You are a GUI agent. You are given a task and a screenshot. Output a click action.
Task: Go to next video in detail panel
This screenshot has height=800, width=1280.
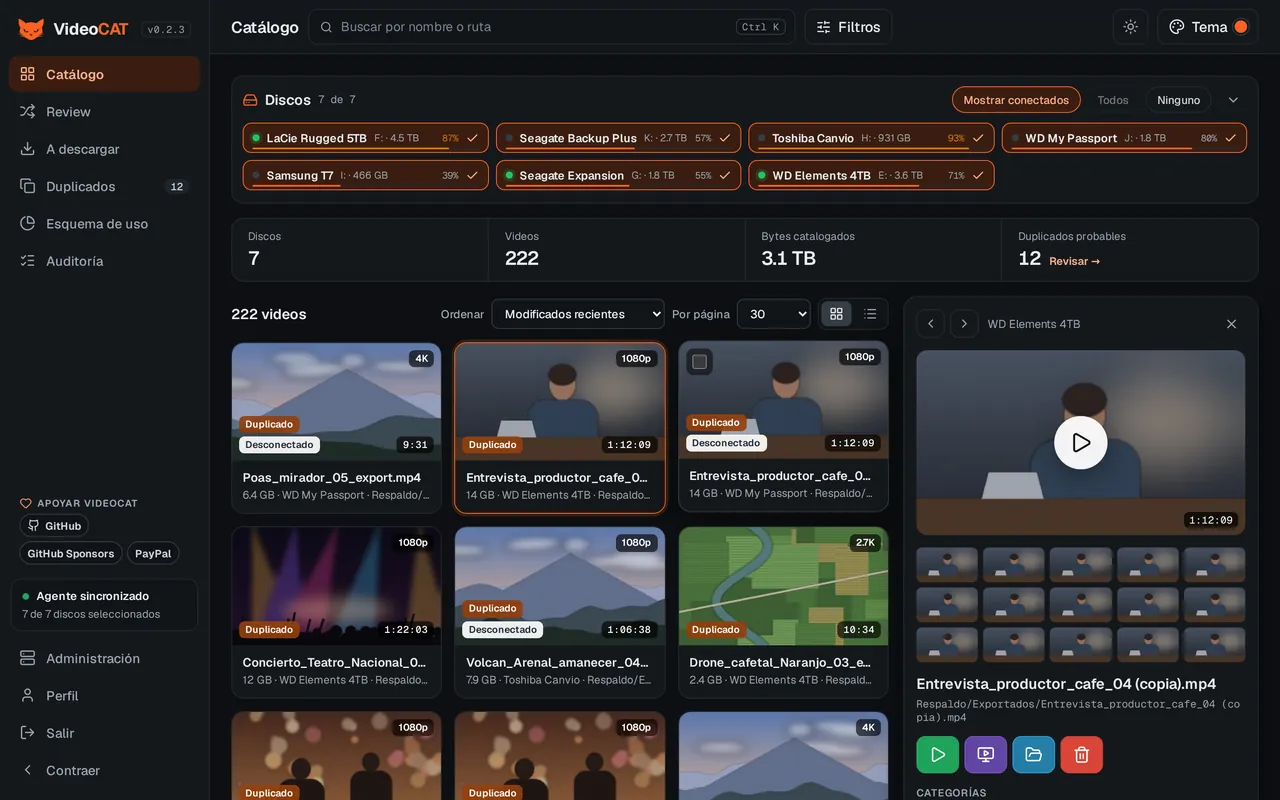click(x=964, y=324)
